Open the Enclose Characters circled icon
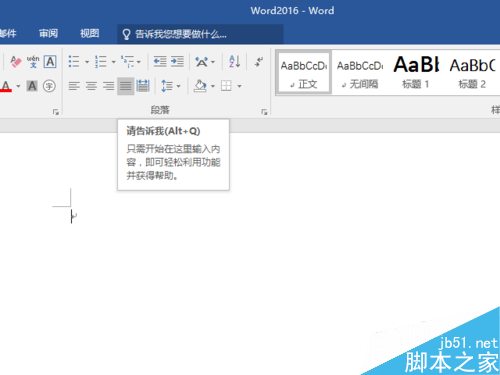The height and width of the screenshot is (375, 500). (49, 86)
